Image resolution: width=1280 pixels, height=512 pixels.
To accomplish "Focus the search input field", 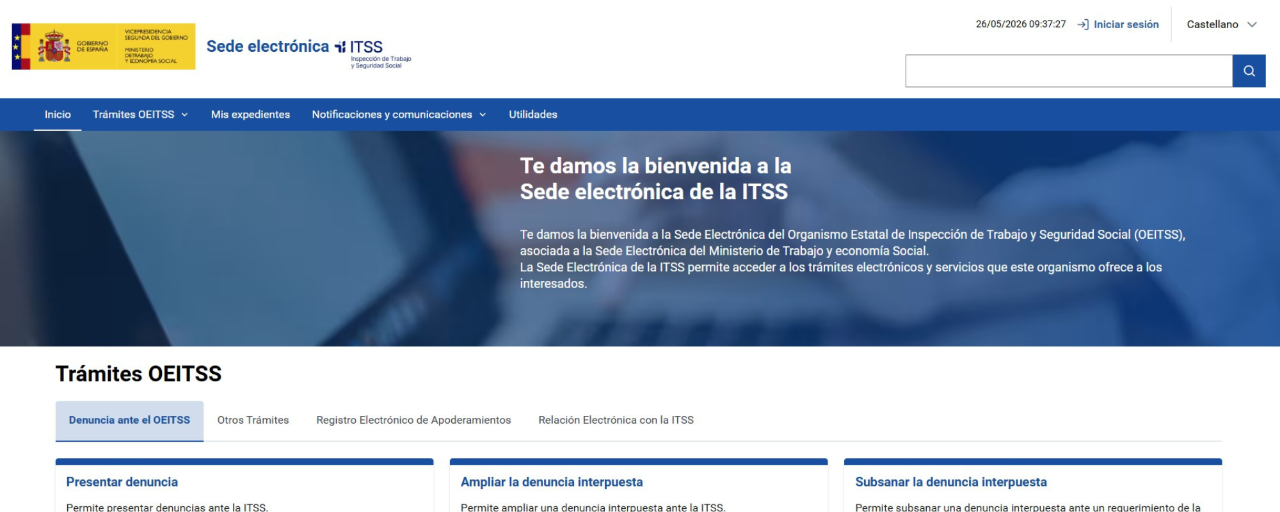I will [x=1069, y=71].
